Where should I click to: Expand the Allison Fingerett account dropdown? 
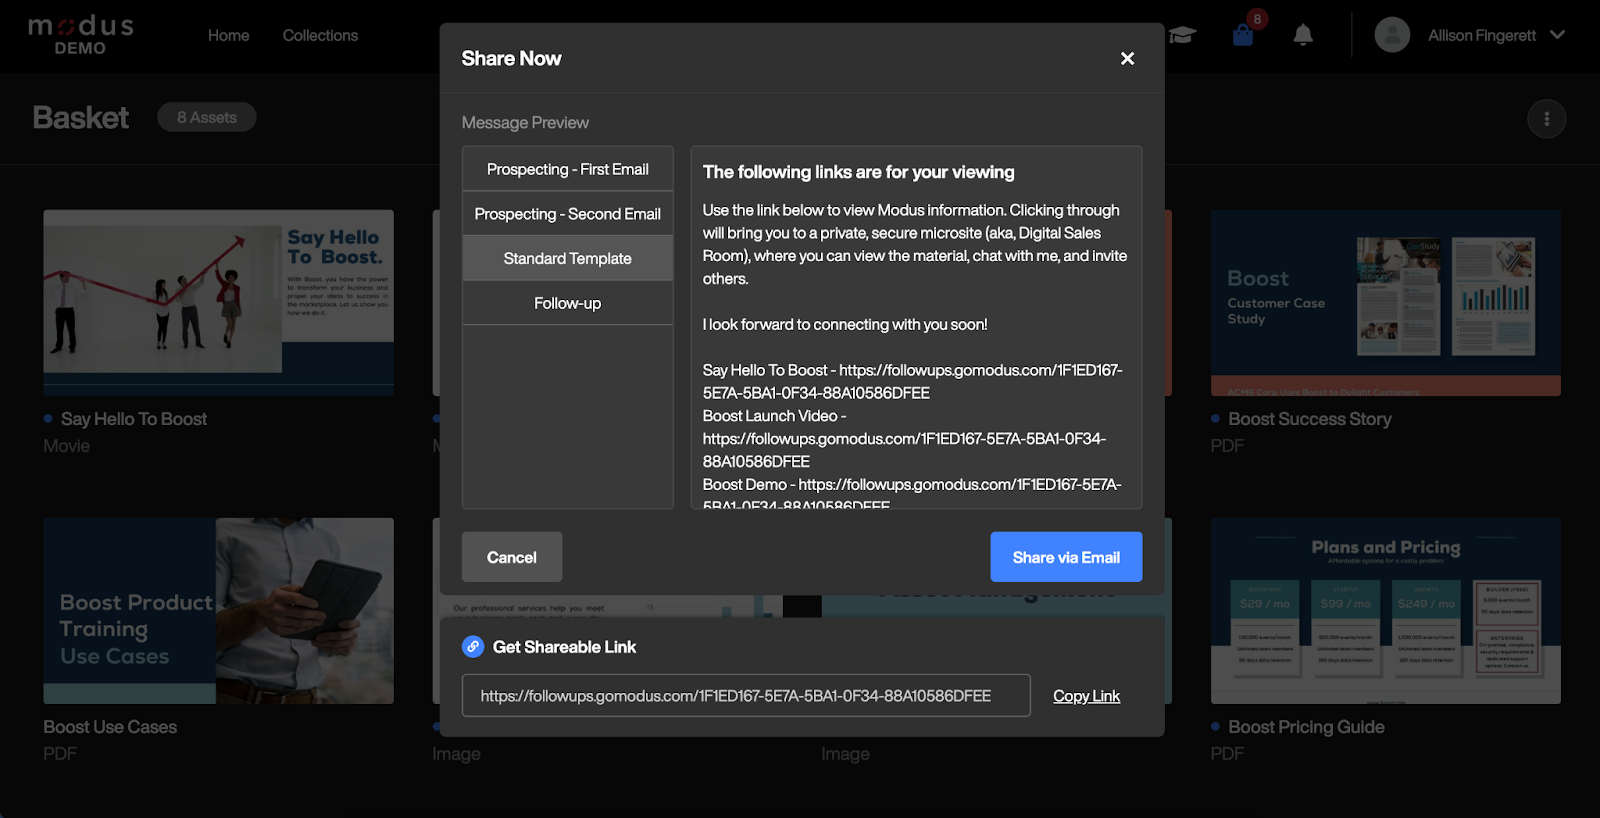(1557, 35)
